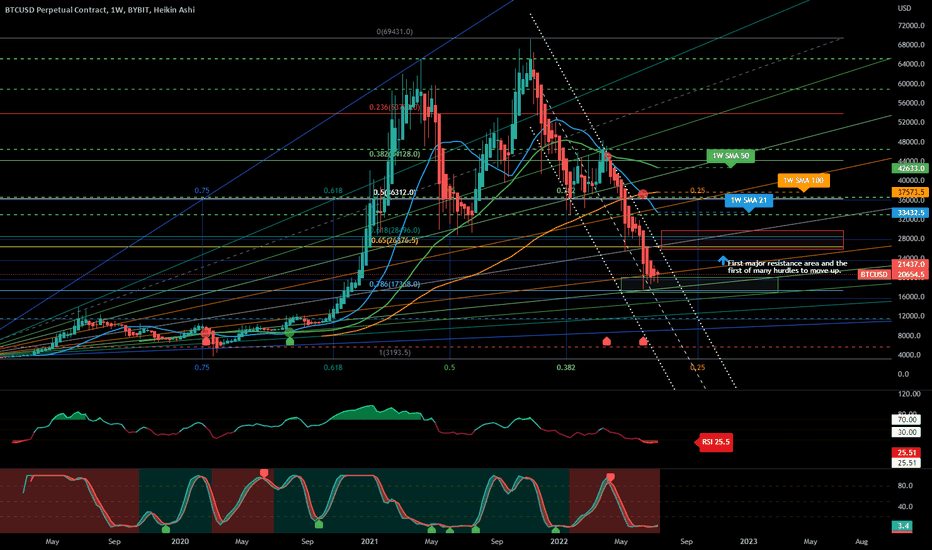932x550 pixels.
Task: Select the red resistance zone rectangle
Action: point(752,240)
